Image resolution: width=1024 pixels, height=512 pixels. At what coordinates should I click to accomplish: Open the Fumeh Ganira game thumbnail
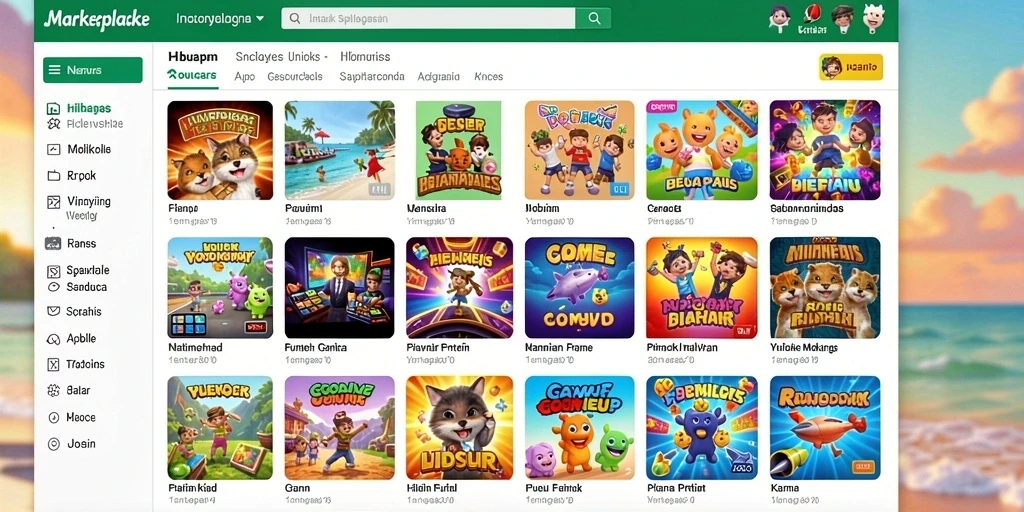click(x=340, y=287)
